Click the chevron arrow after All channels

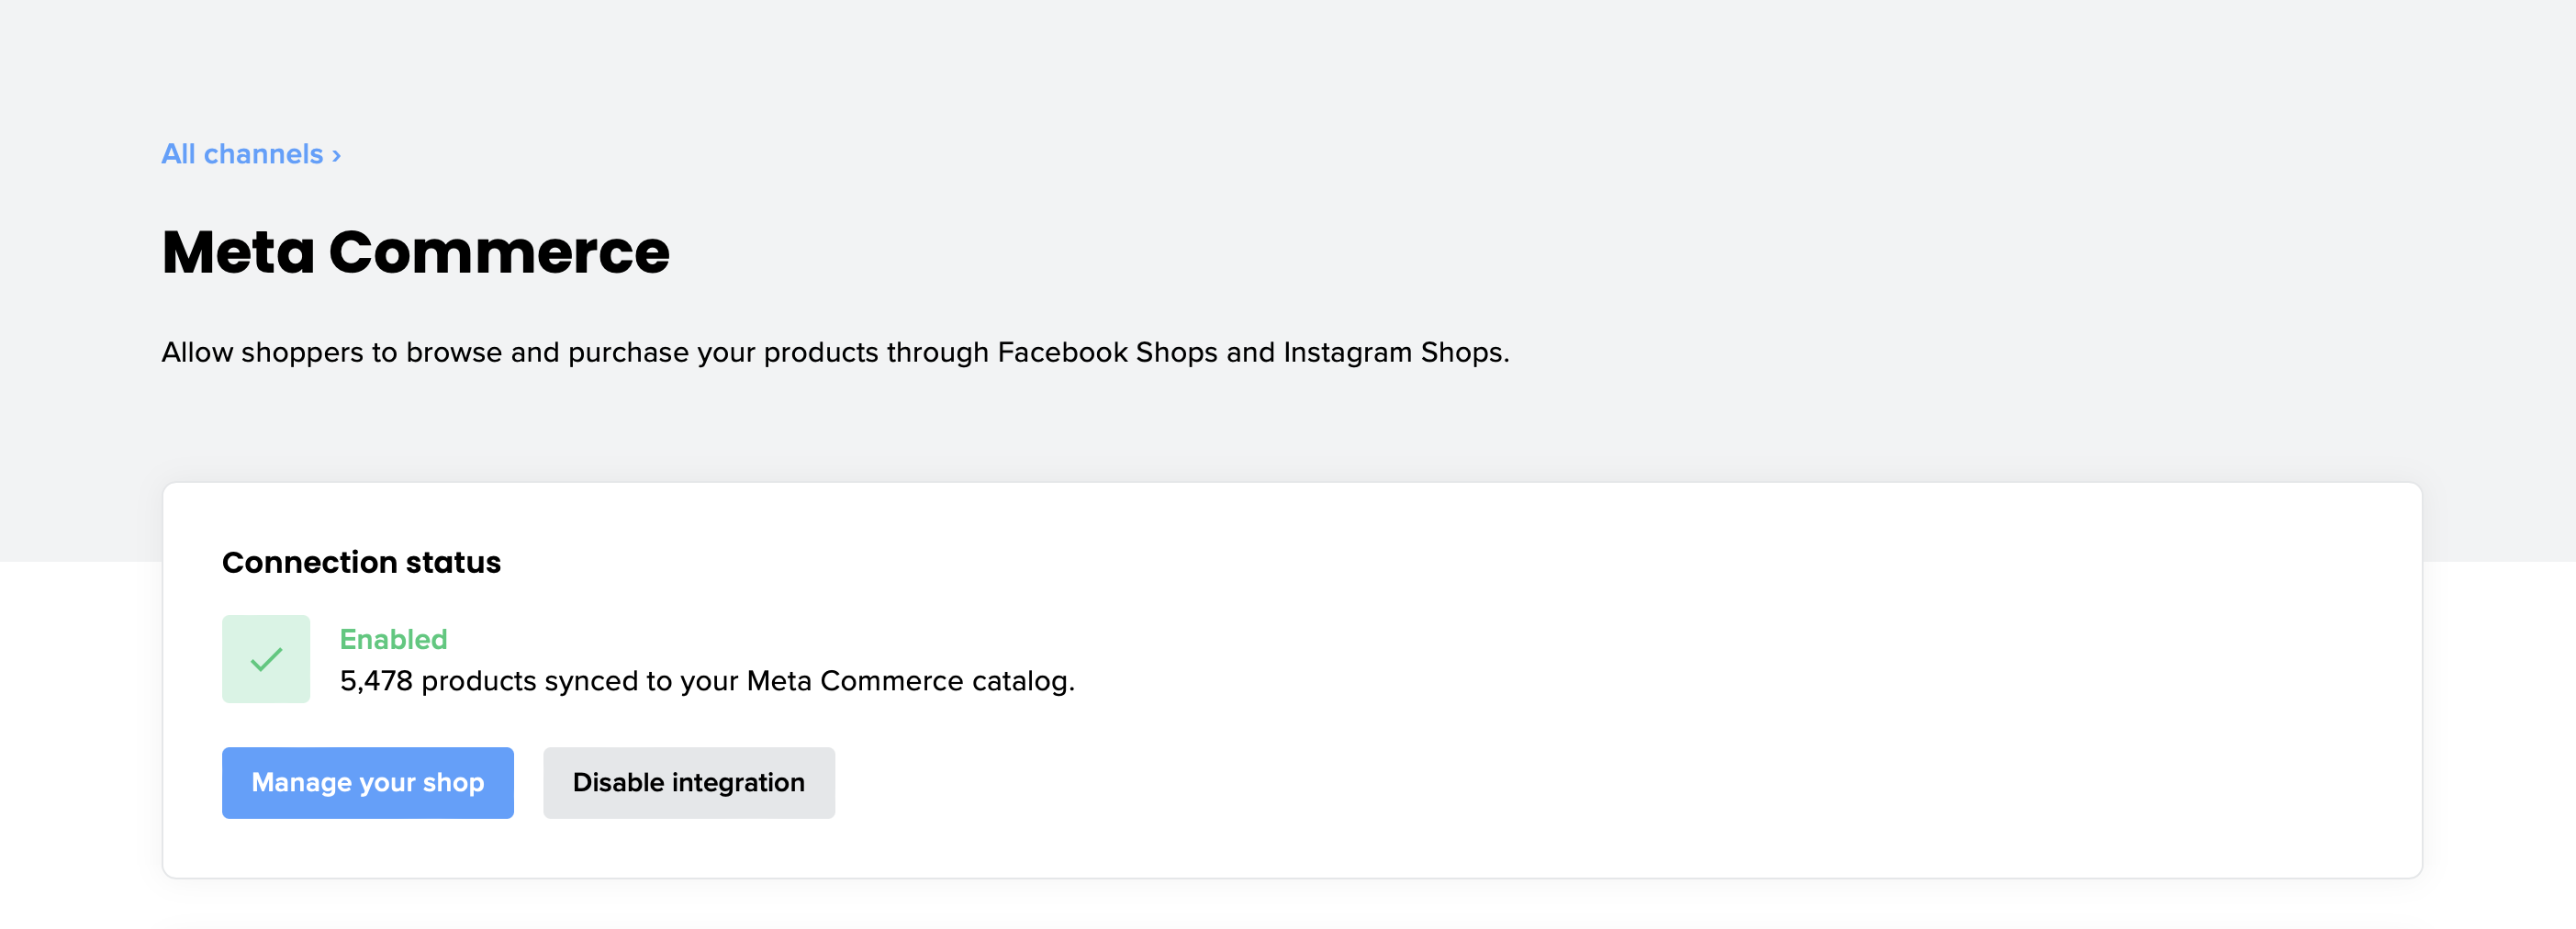pyautogui.click(x=337, y=155)
